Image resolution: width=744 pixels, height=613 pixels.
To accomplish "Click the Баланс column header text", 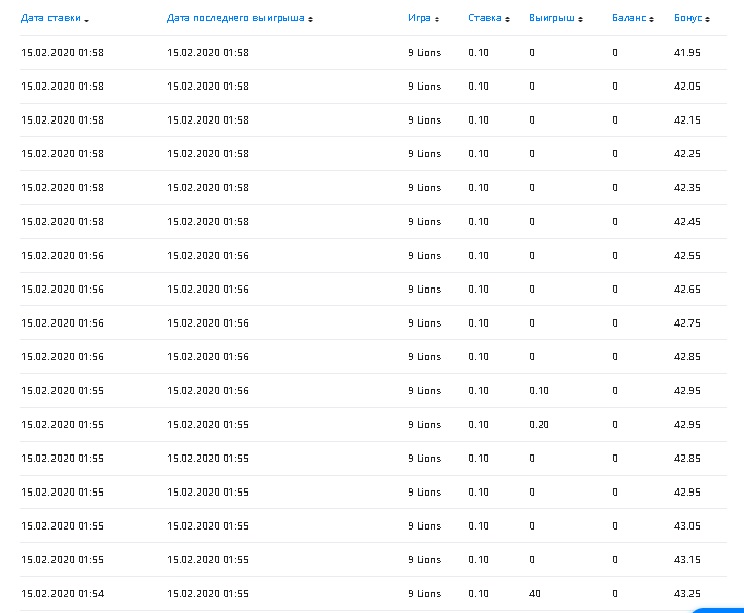I will [629, 18].
